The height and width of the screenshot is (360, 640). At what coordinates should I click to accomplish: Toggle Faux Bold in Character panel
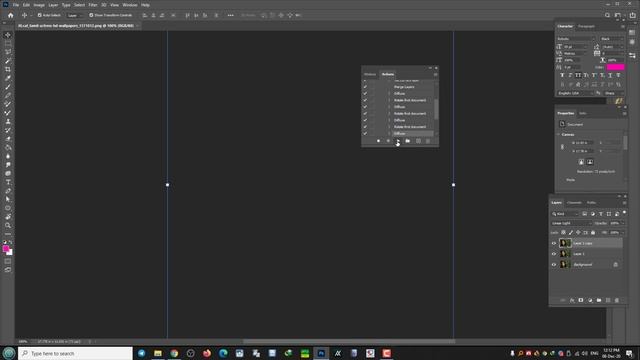pyautogui.click(x=562, y=76)
